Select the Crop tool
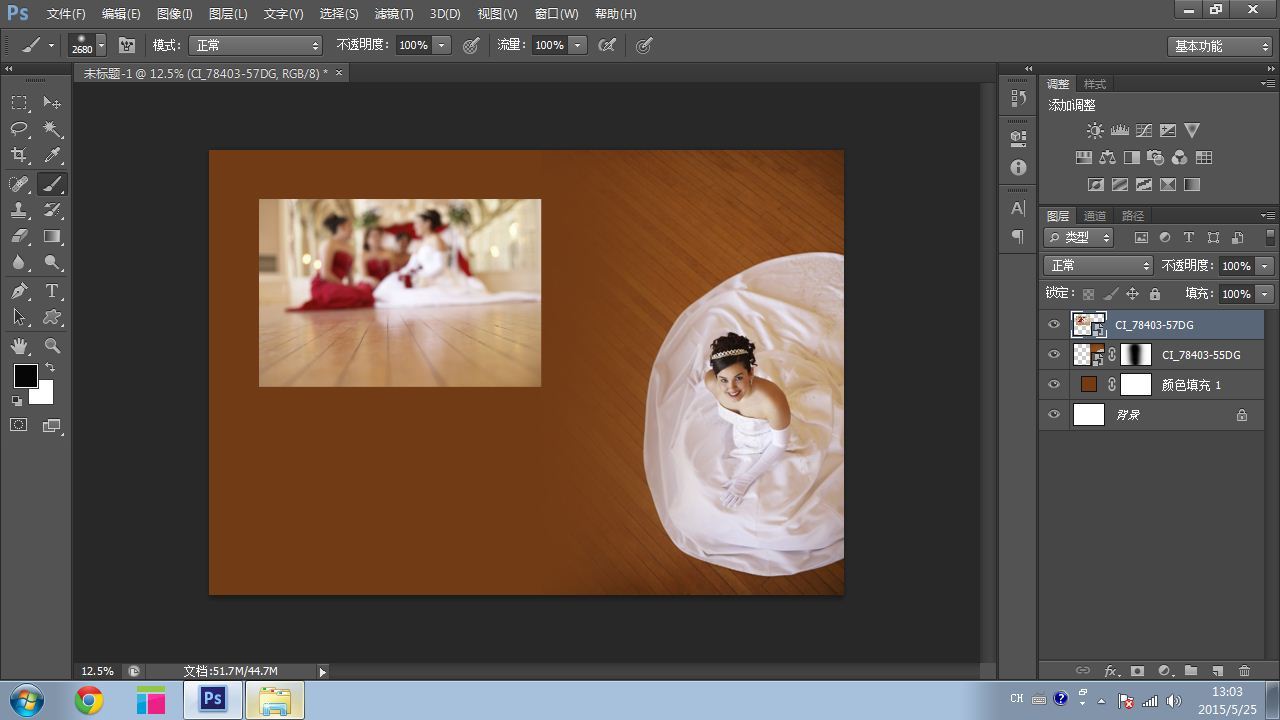Screen dimensions: 1280x720 pyautogui.click(x=19, y=155)
